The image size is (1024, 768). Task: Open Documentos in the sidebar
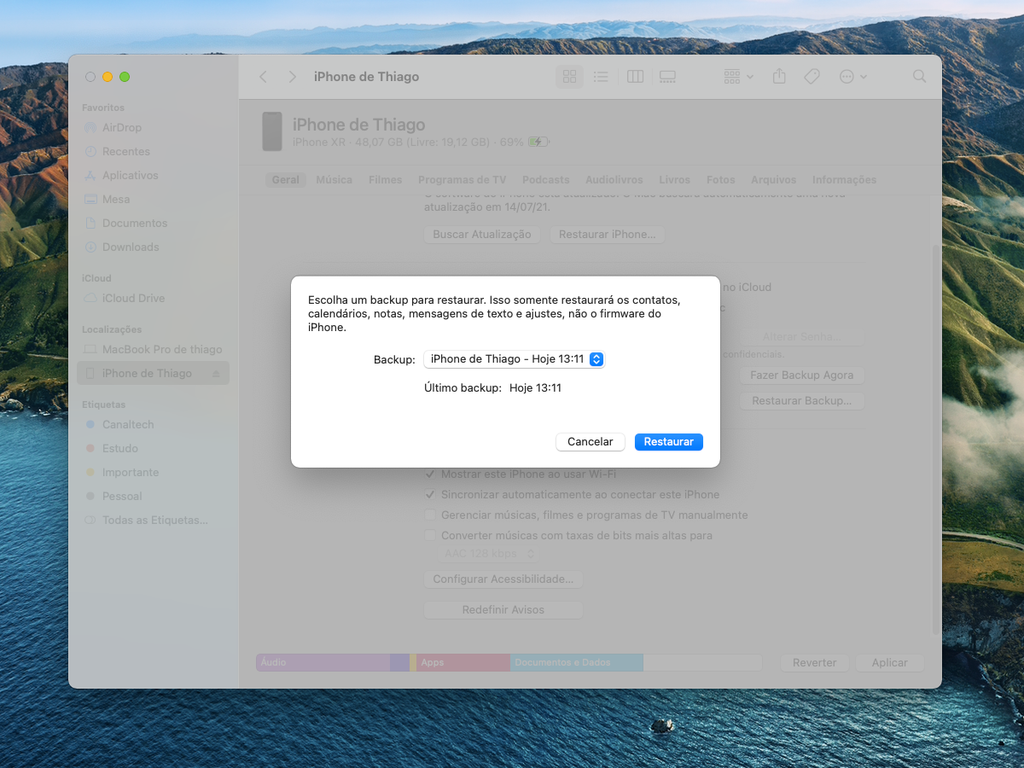click(x=135, y=223)
